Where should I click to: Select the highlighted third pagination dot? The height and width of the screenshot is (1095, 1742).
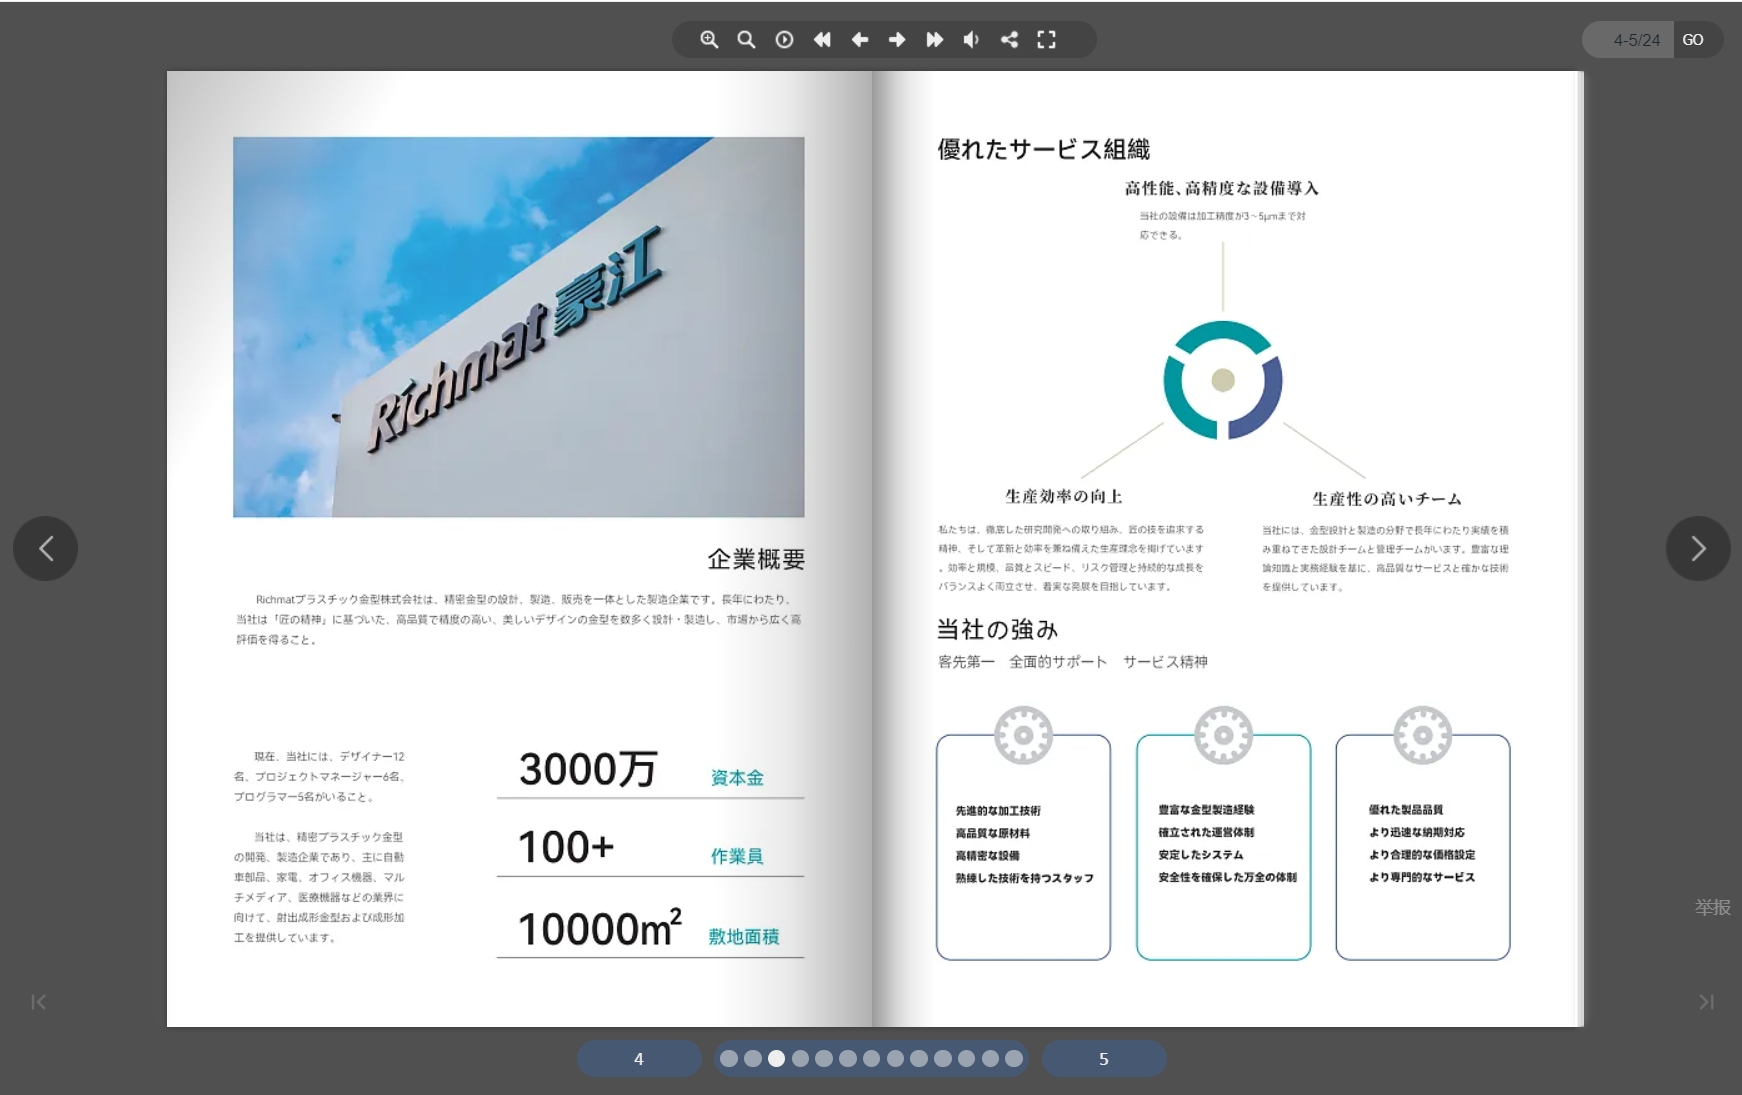776,1059
